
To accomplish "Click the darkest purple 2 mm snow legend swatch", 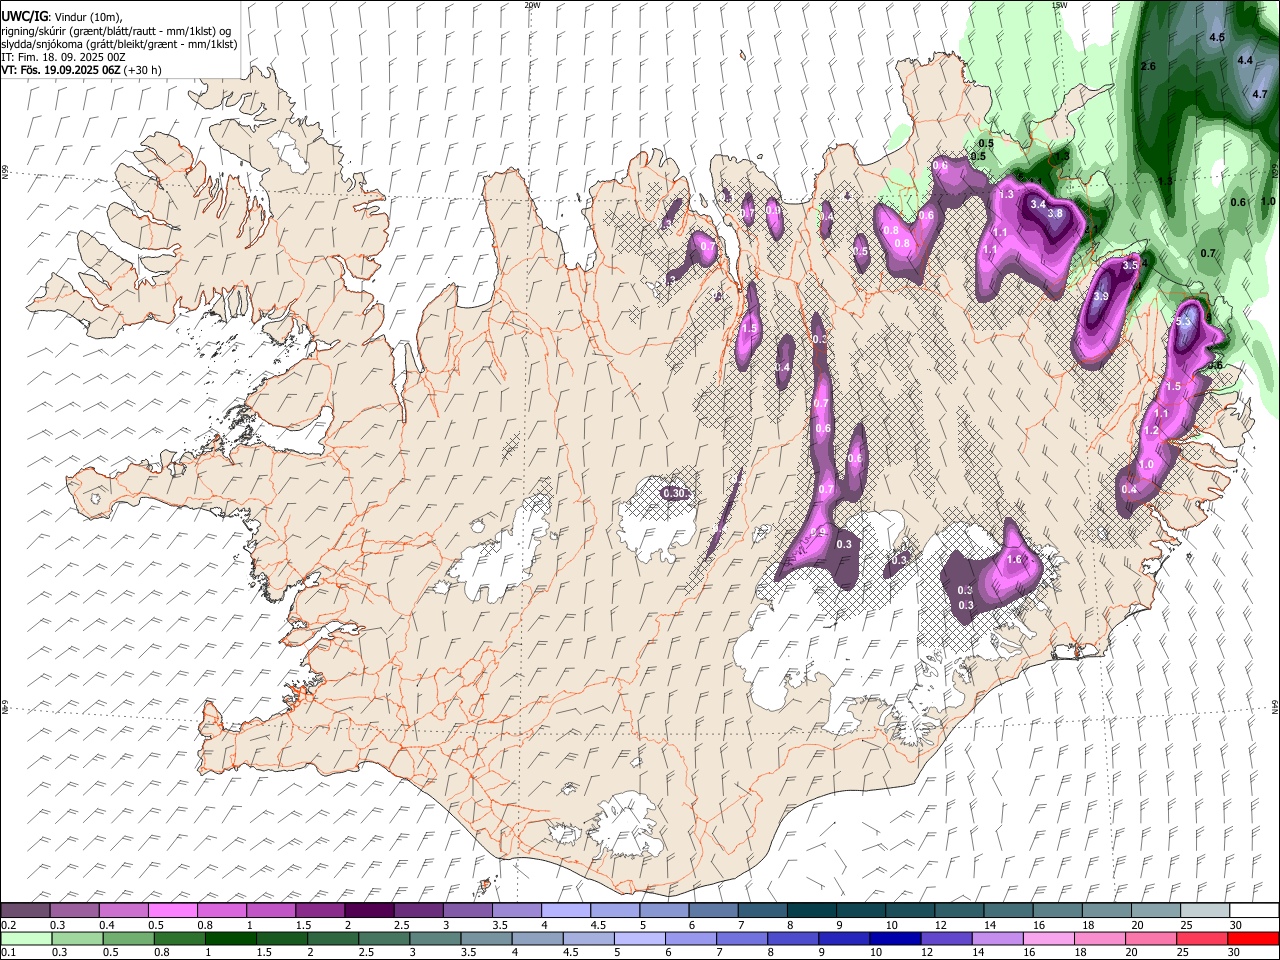I will pyautogui.click(x=369, y=911).
